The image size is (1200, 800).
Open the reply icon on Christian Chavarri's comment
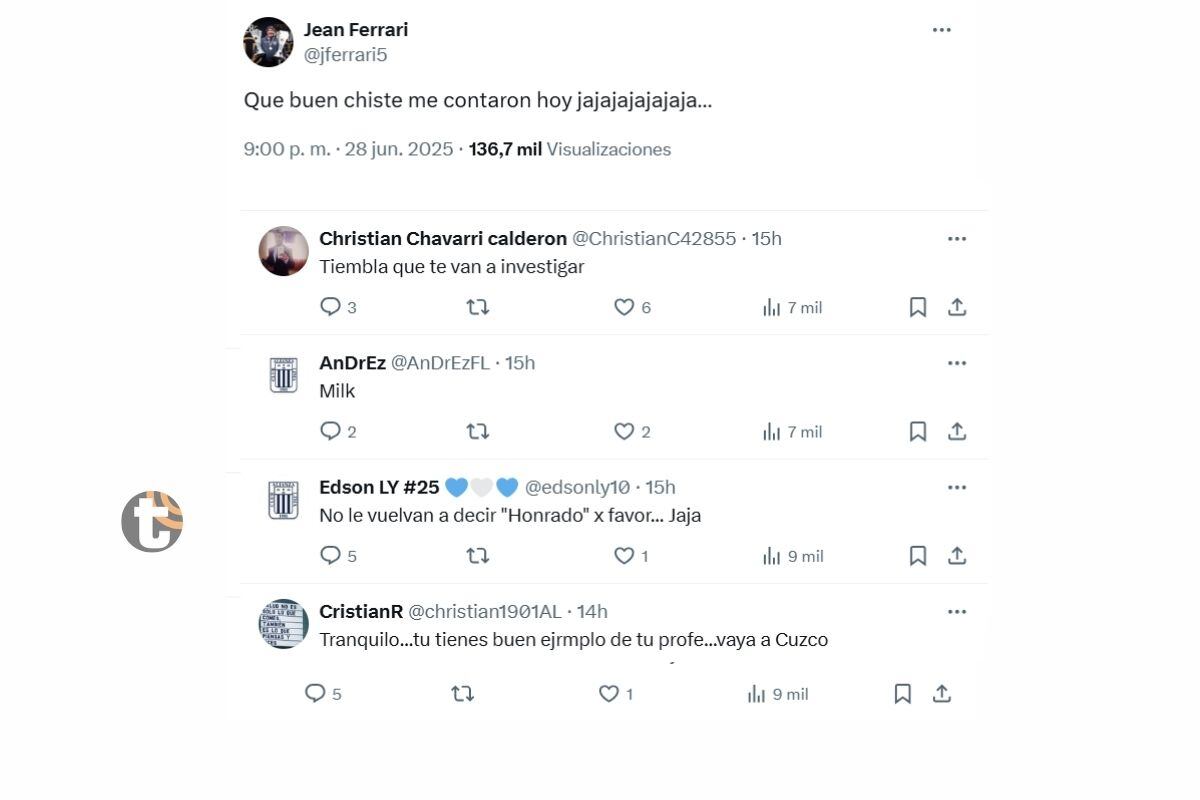click(331, 307)
